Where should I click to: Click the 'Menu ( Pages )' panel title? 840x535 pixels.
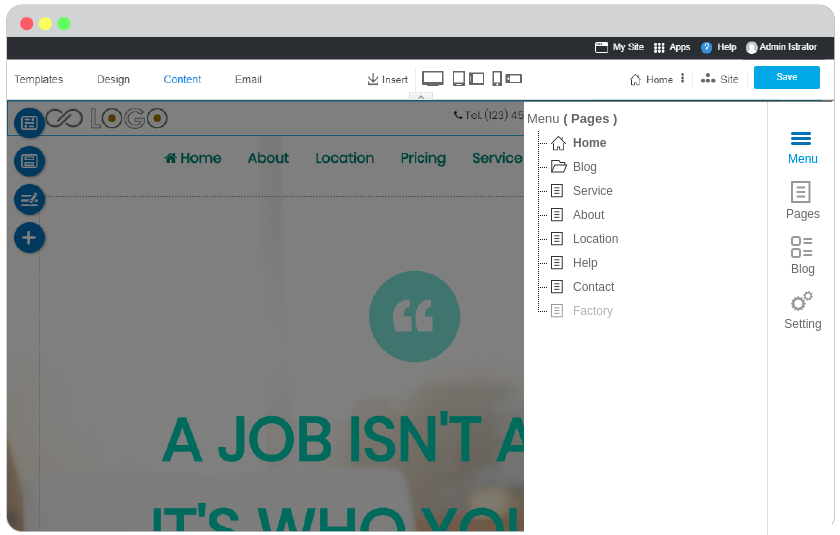(x=572, y=119)
